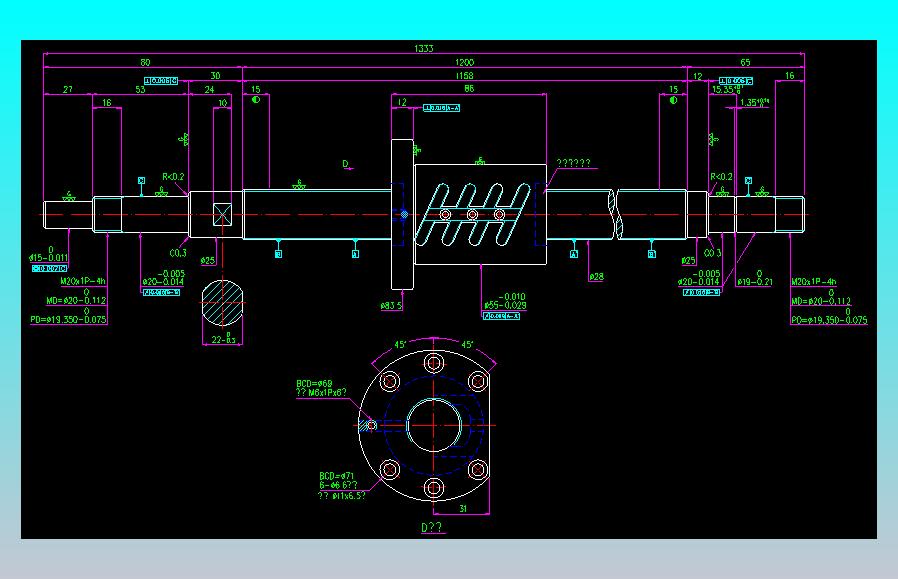Select the 86 nut length dimension
898x579 pixels.
[469, 89]
